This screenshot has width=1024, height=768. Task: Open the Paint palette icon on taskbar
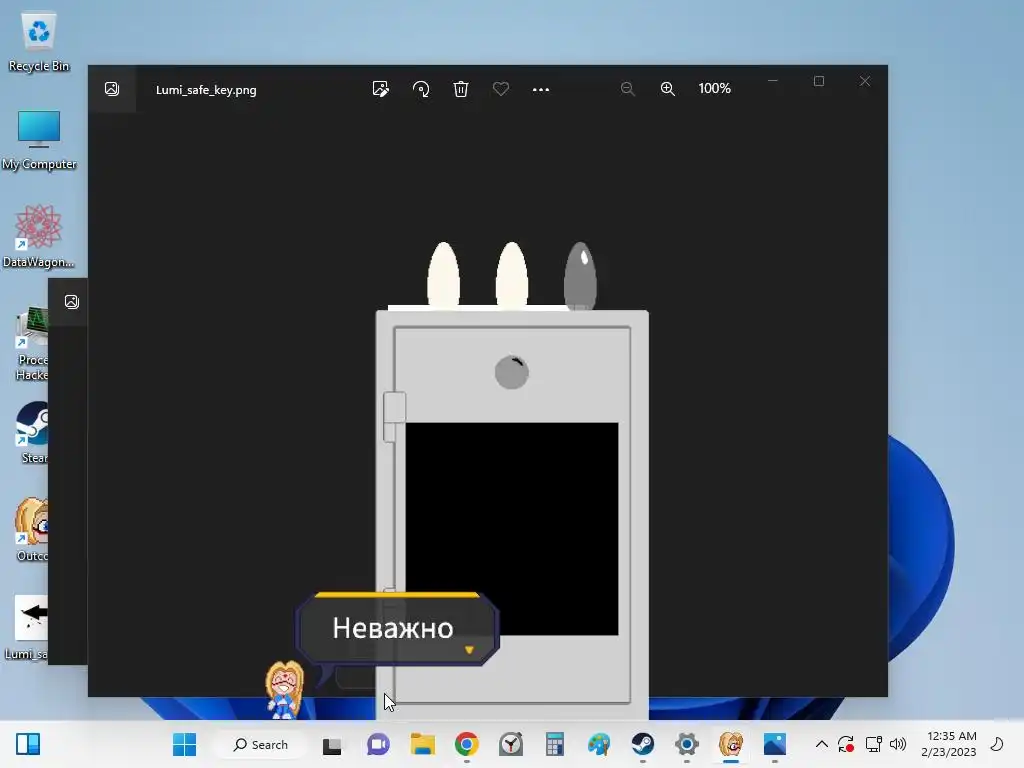(x=599, y=744)
